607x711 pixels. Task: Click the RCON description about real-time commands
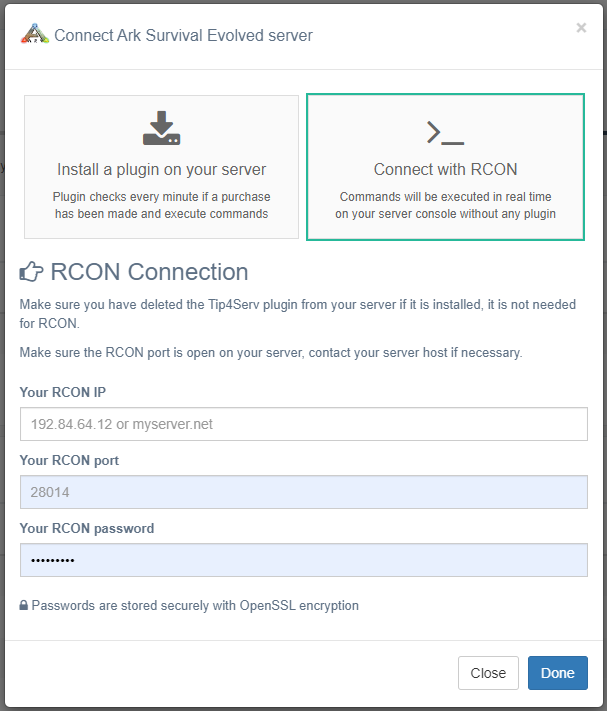pyautogui.click(x=445, y=205)
